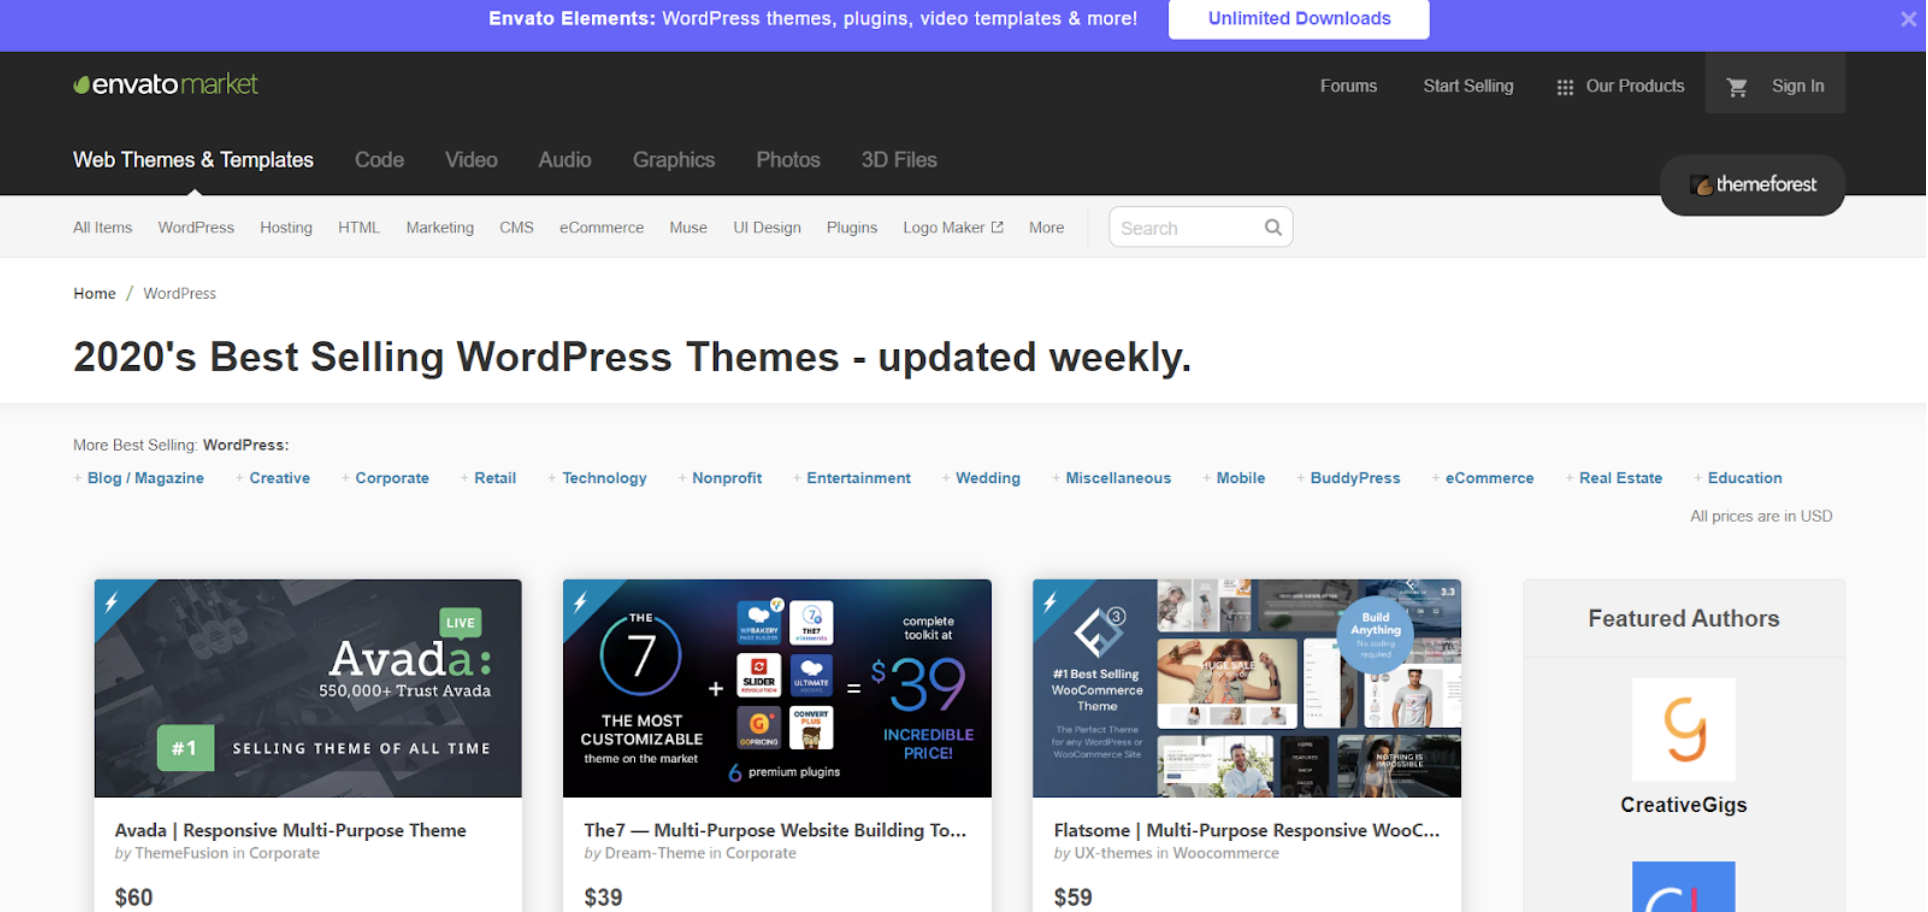Viewport: 1928px width, 912px height.
Task: Filter by Entertainment category
Action: [x=858, y=478]
